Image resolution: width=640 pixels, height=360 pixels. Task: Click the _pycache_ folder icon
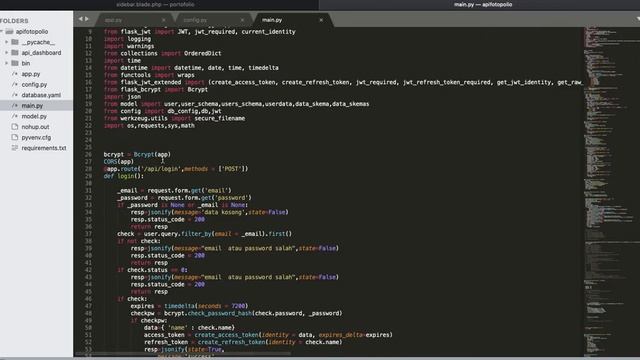point(15,42)
